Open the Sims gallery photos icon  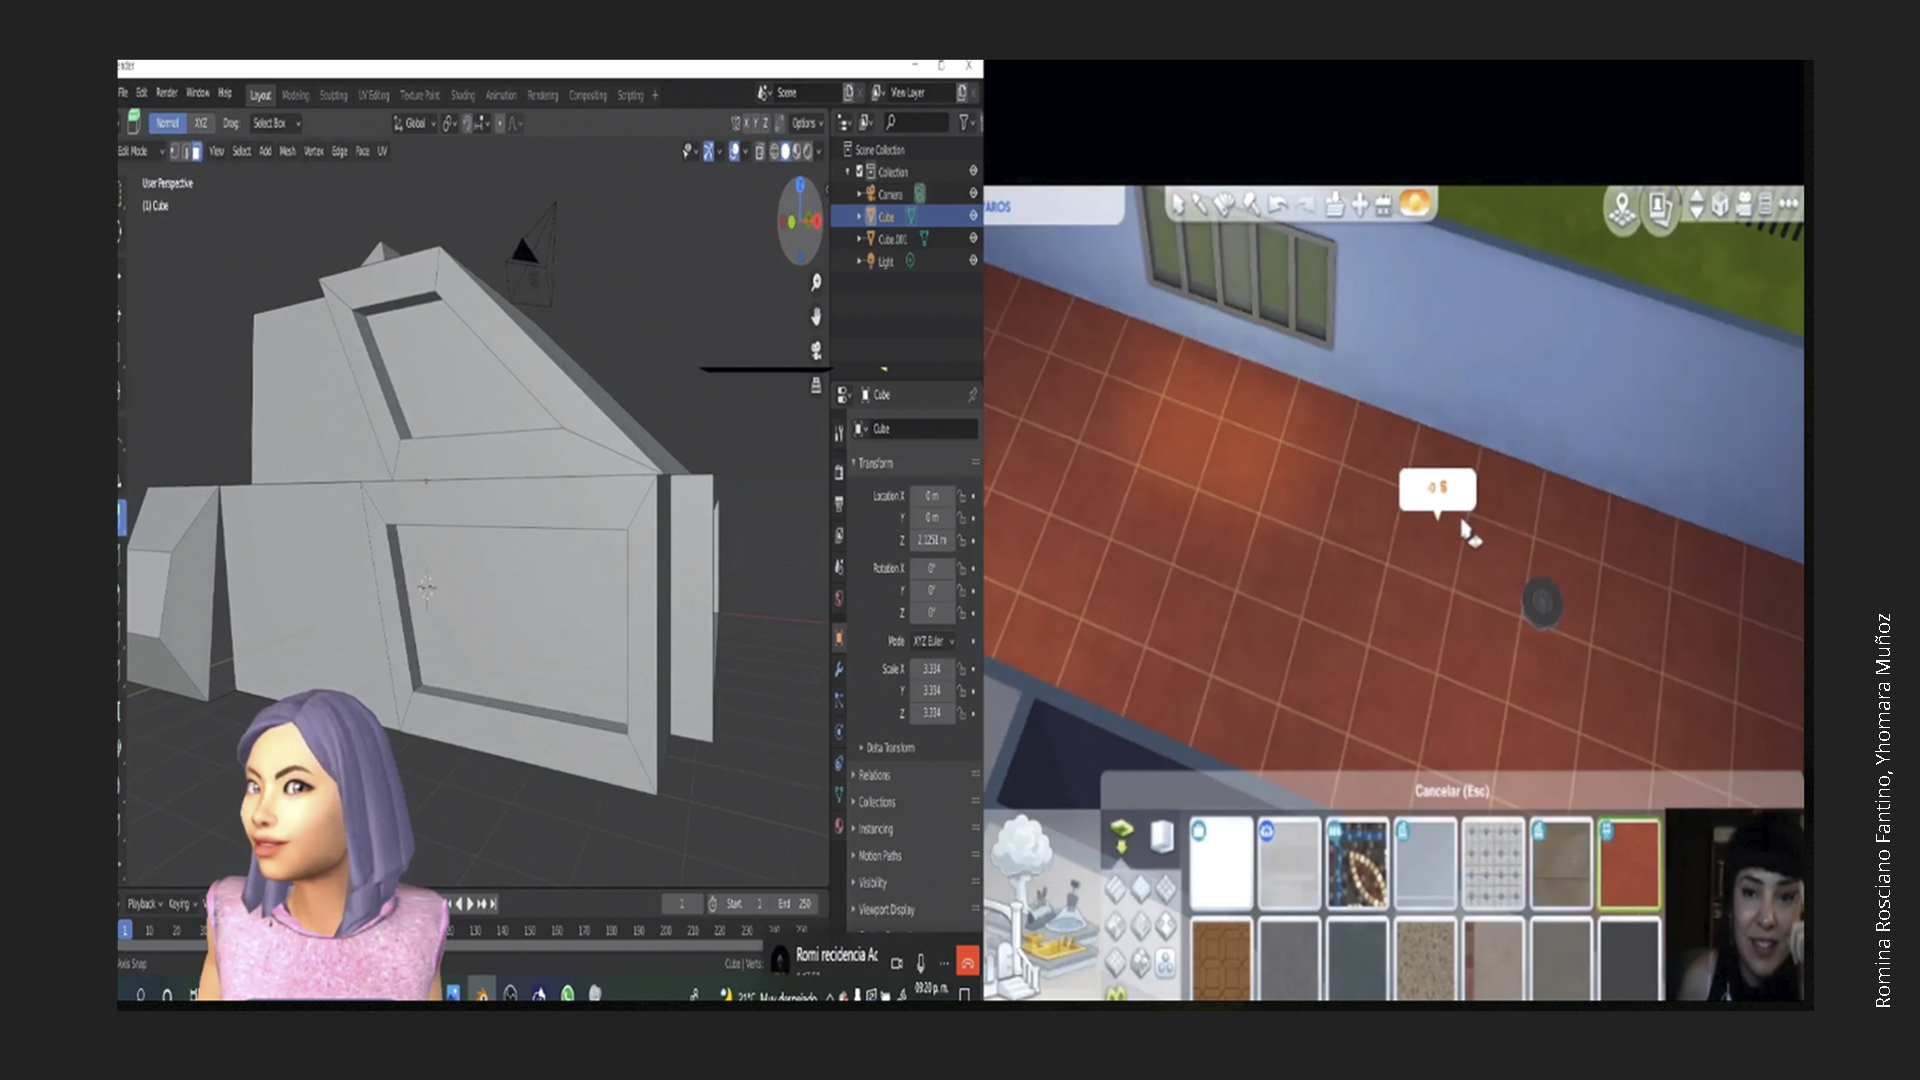(x=1660, y=207)
